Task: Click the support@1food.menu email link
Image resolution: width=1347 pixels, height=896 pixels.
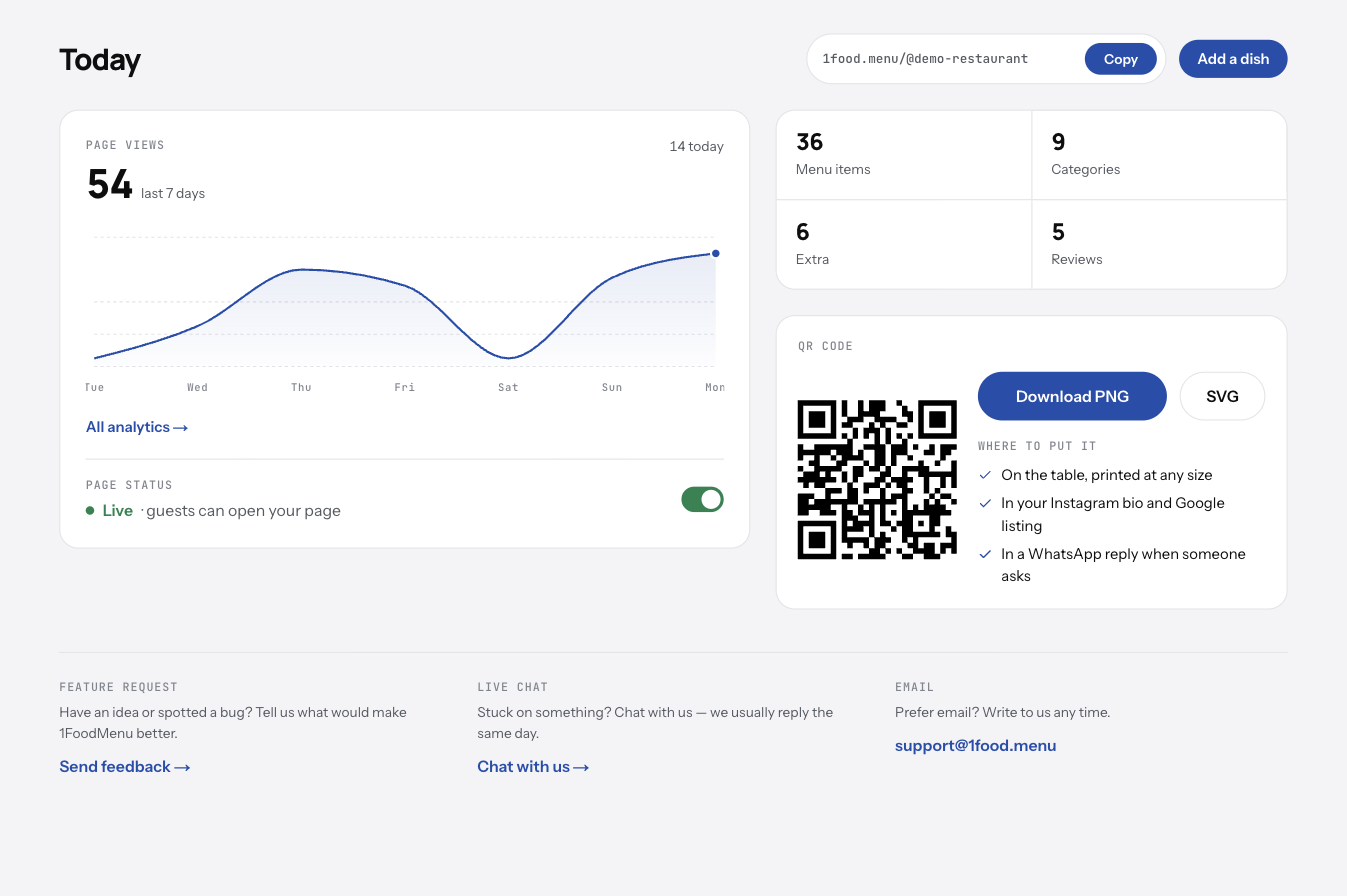Action: pos(975,746)
